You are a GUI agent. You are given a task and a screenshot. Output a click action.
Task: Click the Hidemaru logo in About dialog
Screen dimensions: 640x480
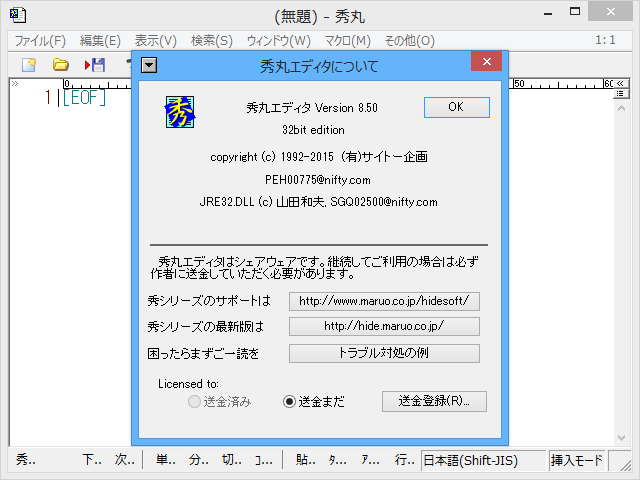pos(180,112)
